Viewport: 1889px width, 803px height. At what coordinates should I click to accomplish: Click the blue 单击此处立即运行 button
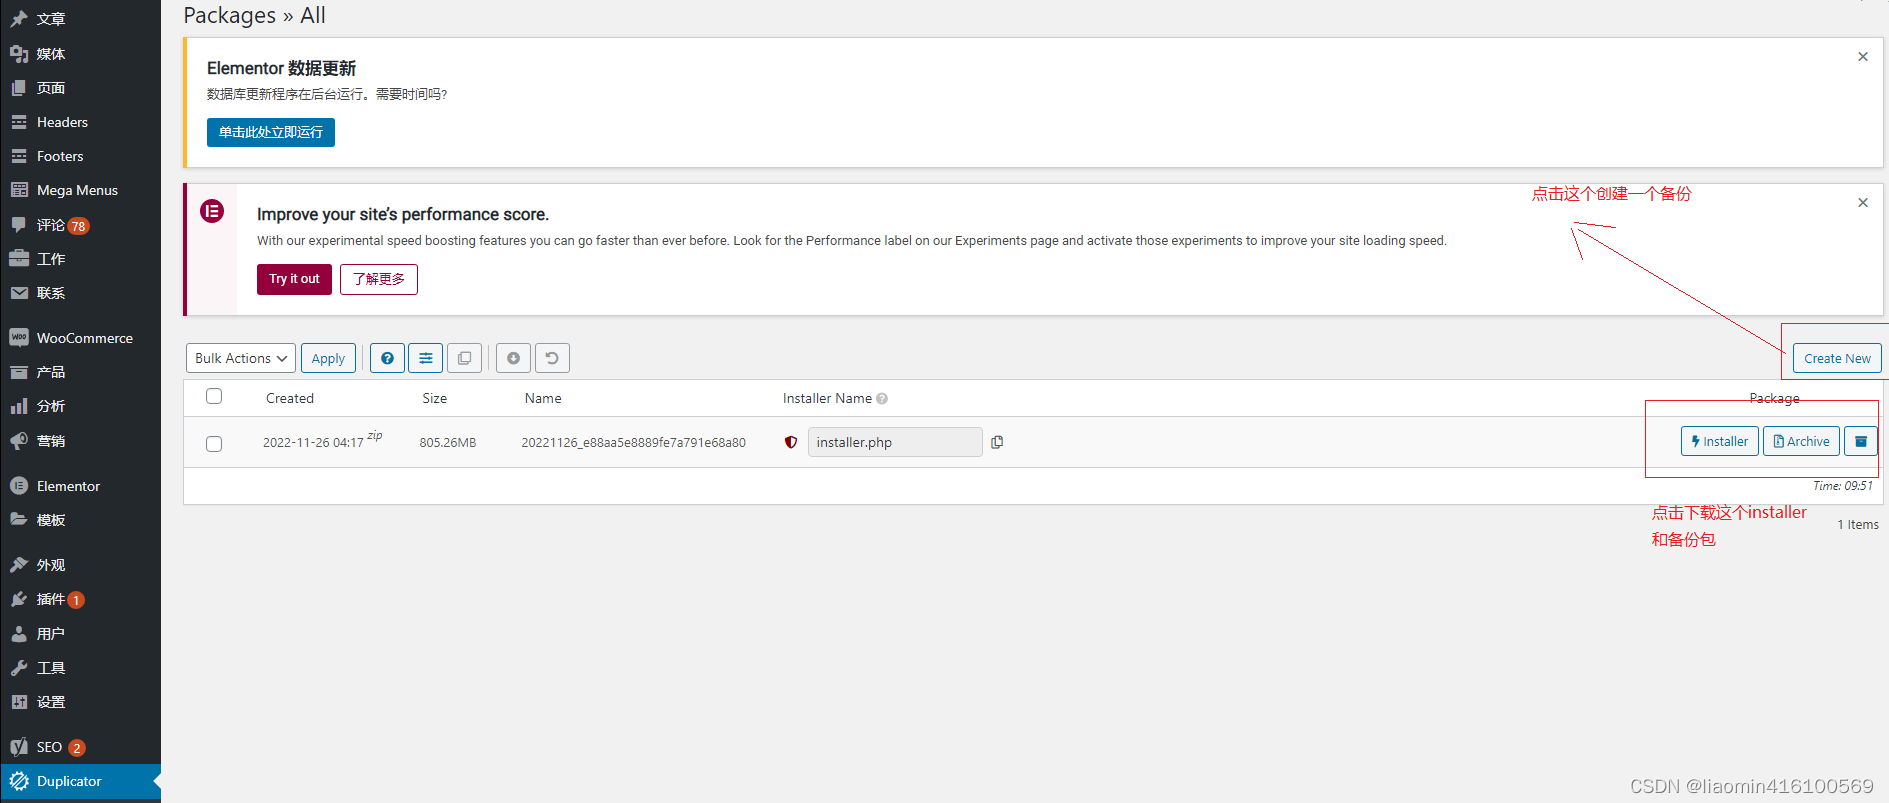pyautogui.click(x=271, y=132)
